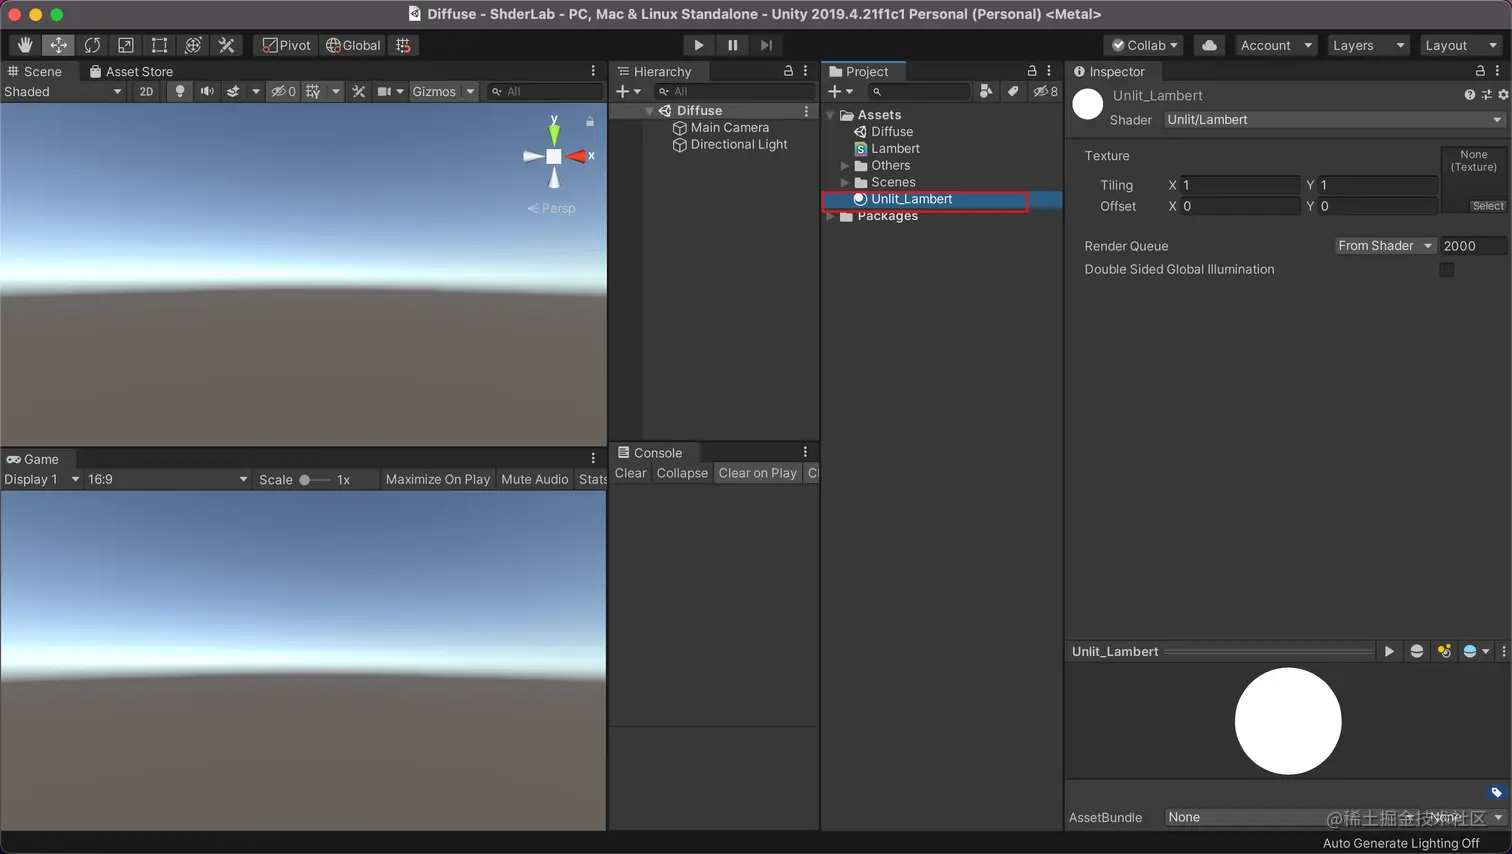Expand the Scenes folder
The width and height of the screenshot is (1512, 854).
tap(845, 183)
